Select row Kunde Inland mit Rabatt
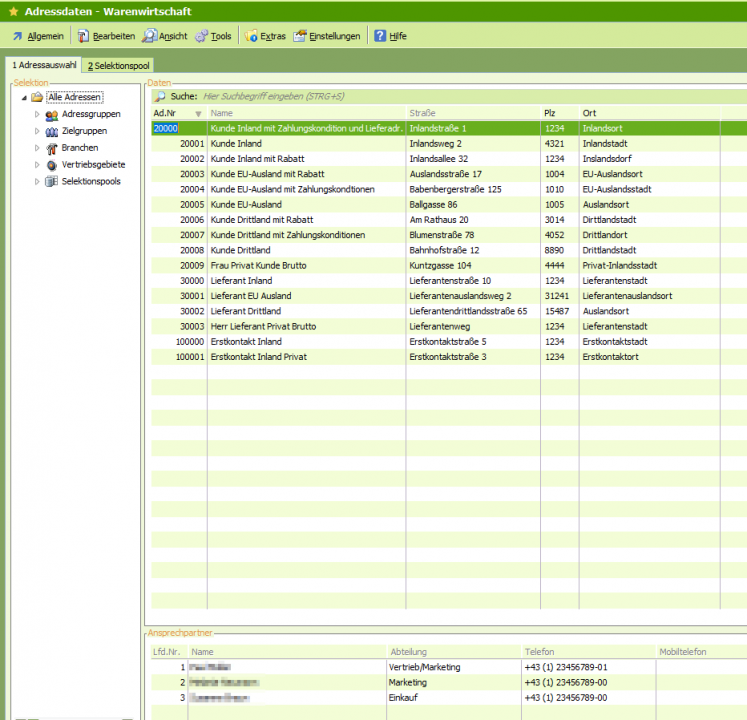747x720 pixels. pos(449,159)
